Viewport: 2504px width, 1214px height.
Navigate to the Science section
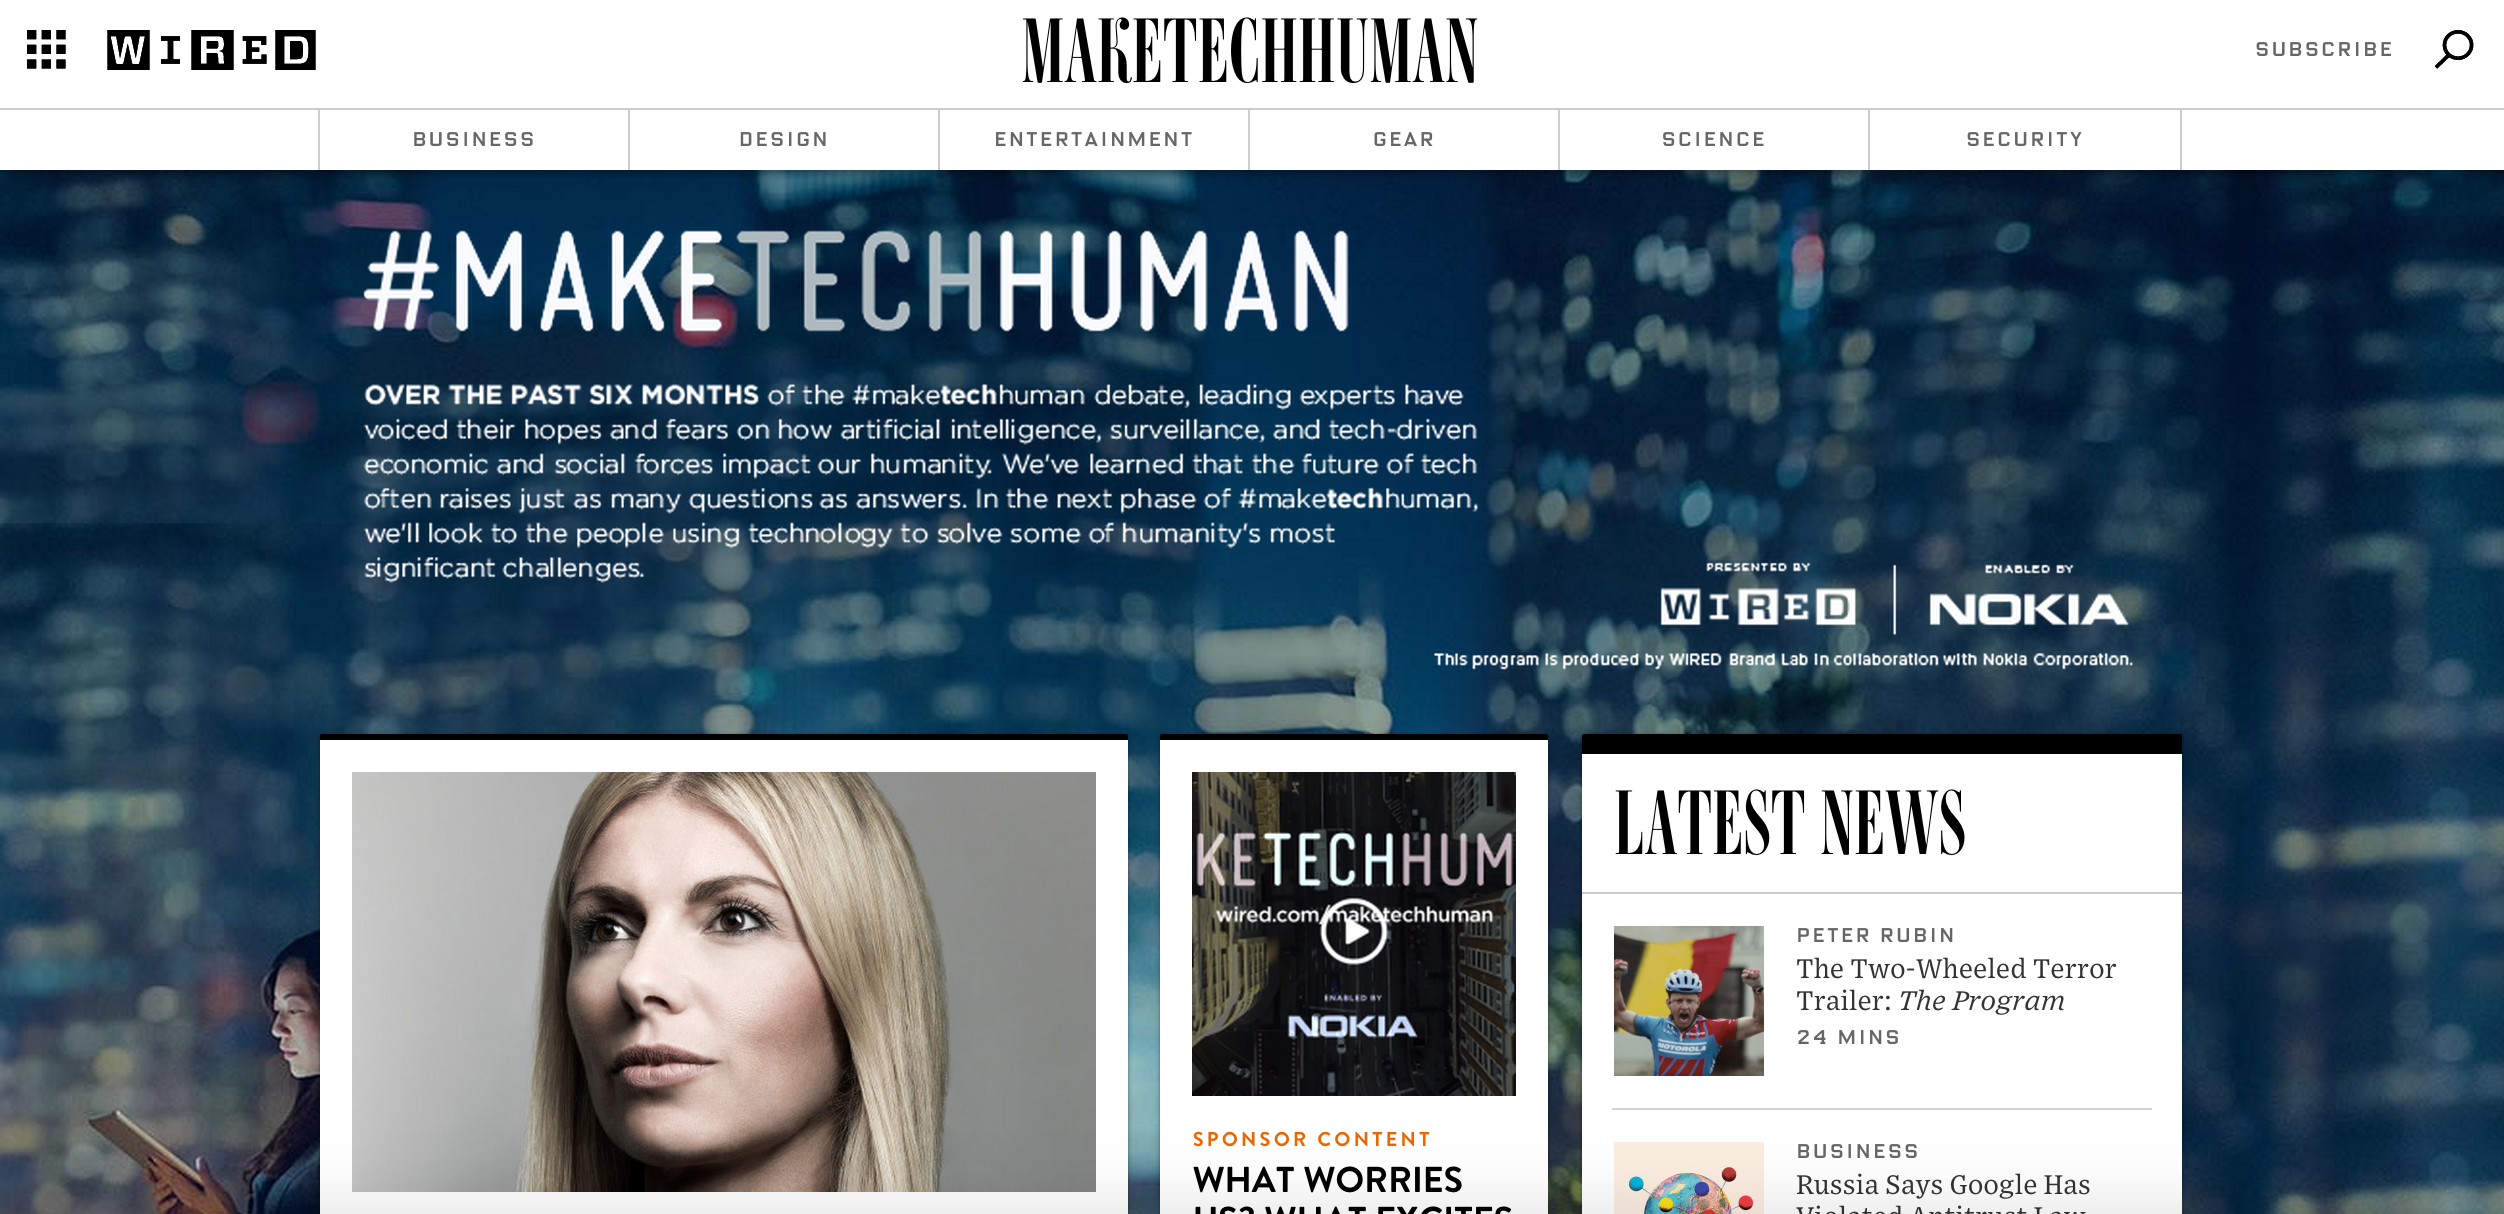1714,139
